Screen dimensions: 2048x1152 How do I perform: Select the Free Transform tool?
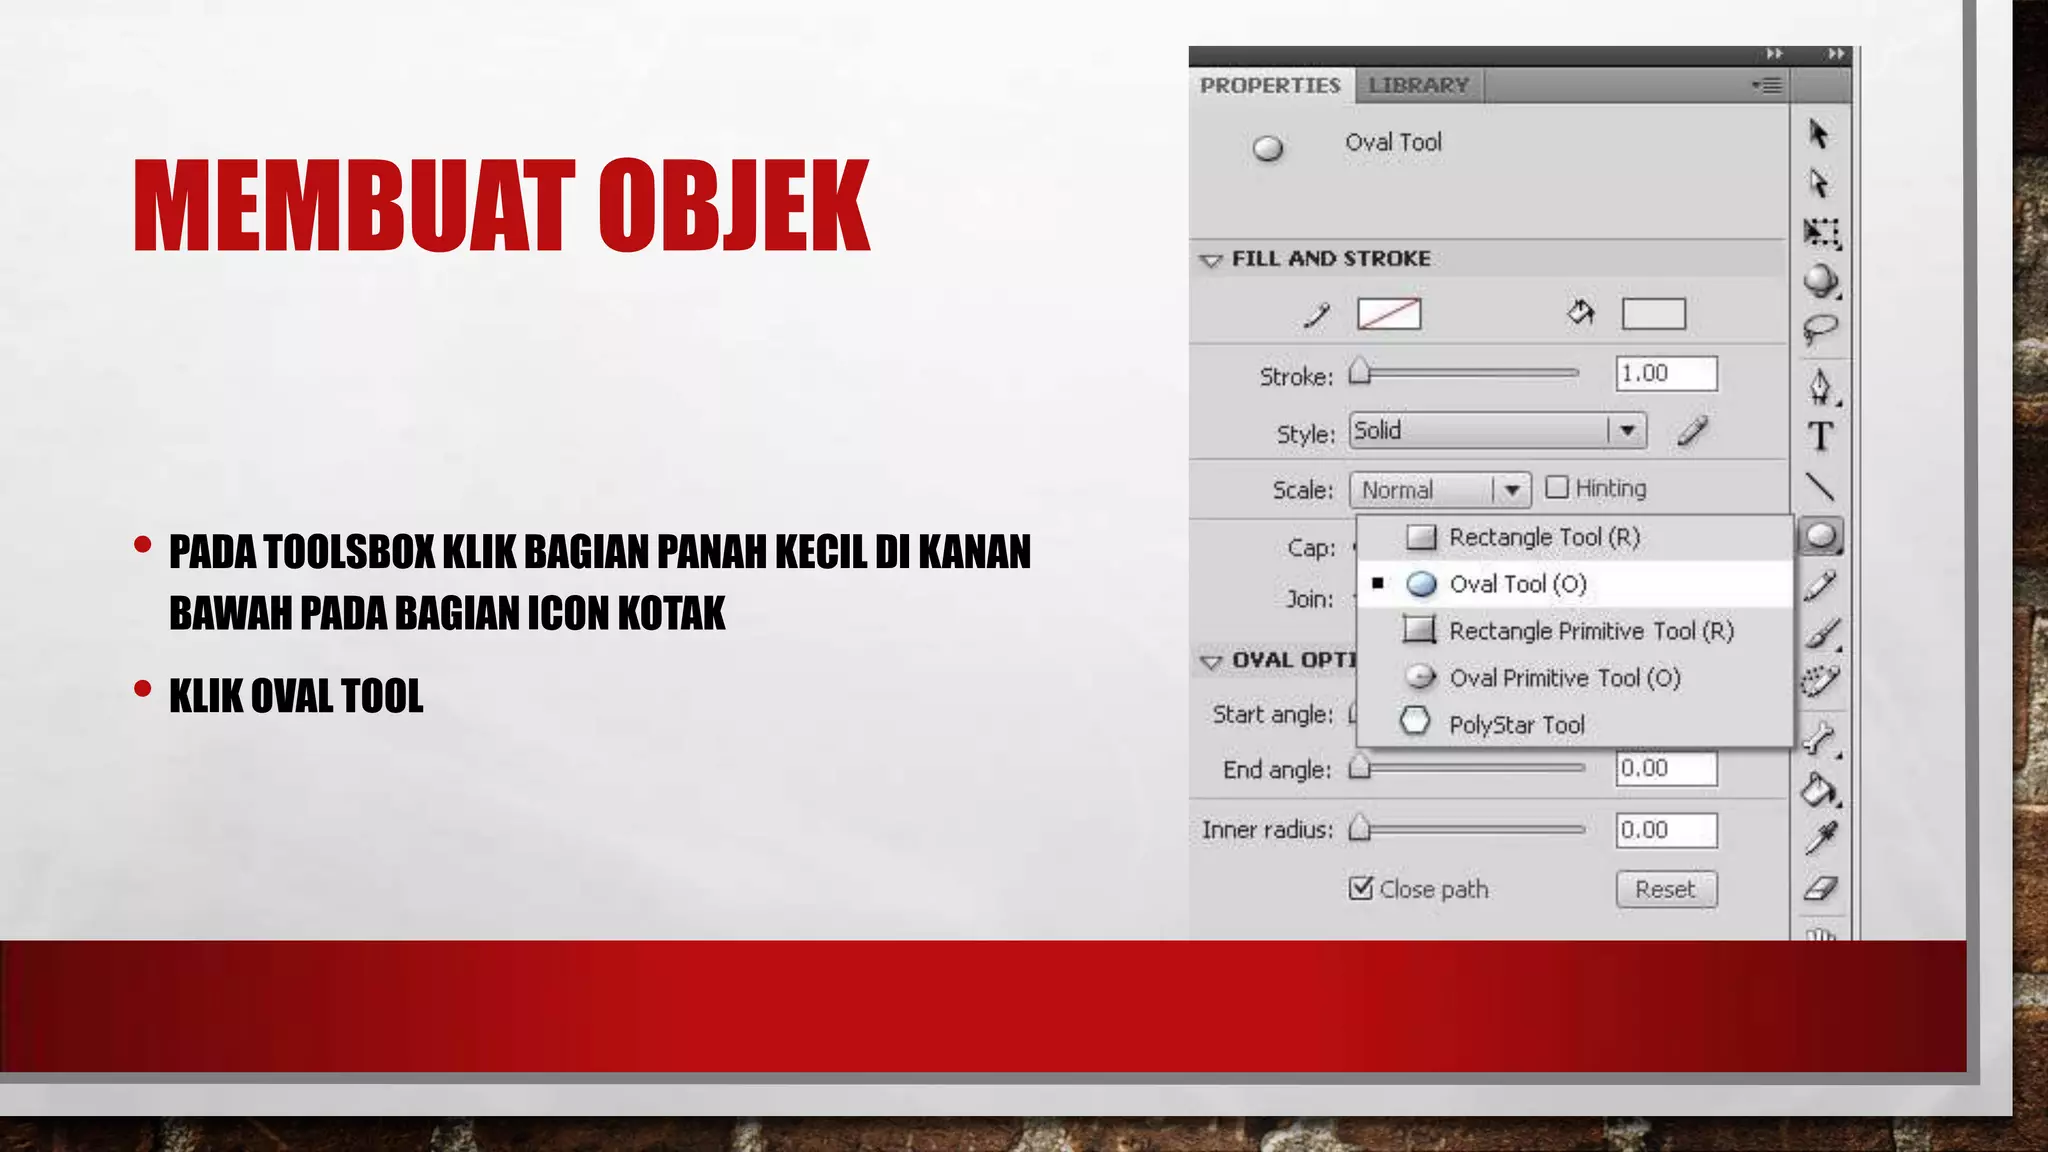tap(1821, 233)
